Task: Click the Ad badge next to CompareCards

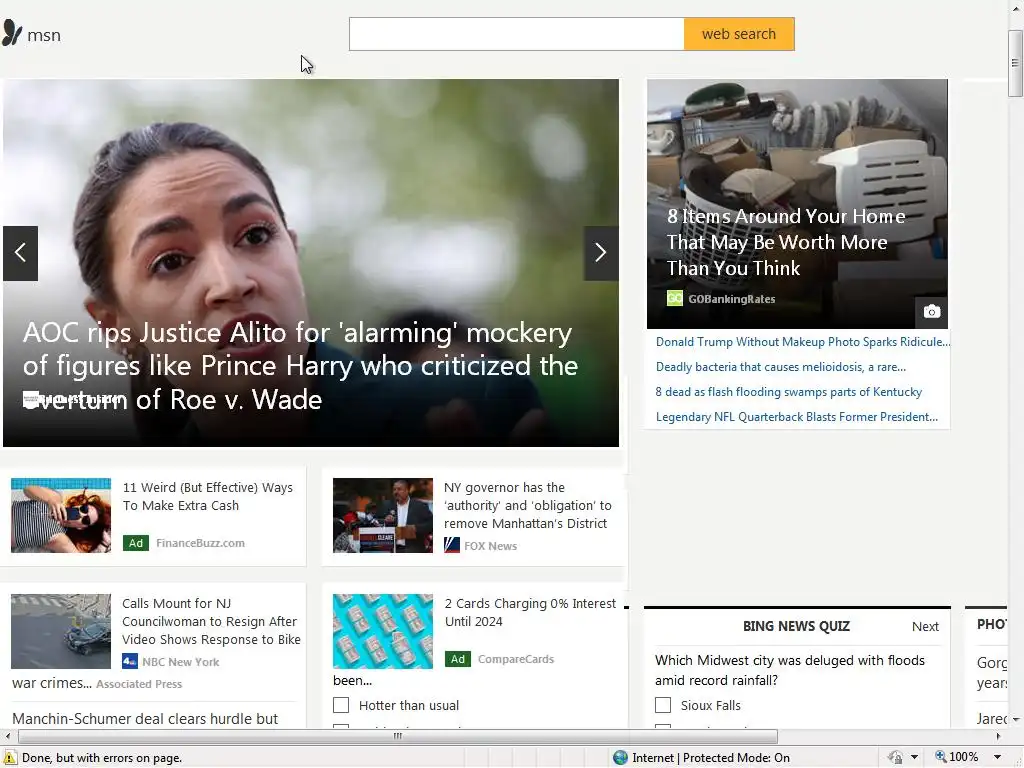Action: pyautogui.click(x=458, y=659)
